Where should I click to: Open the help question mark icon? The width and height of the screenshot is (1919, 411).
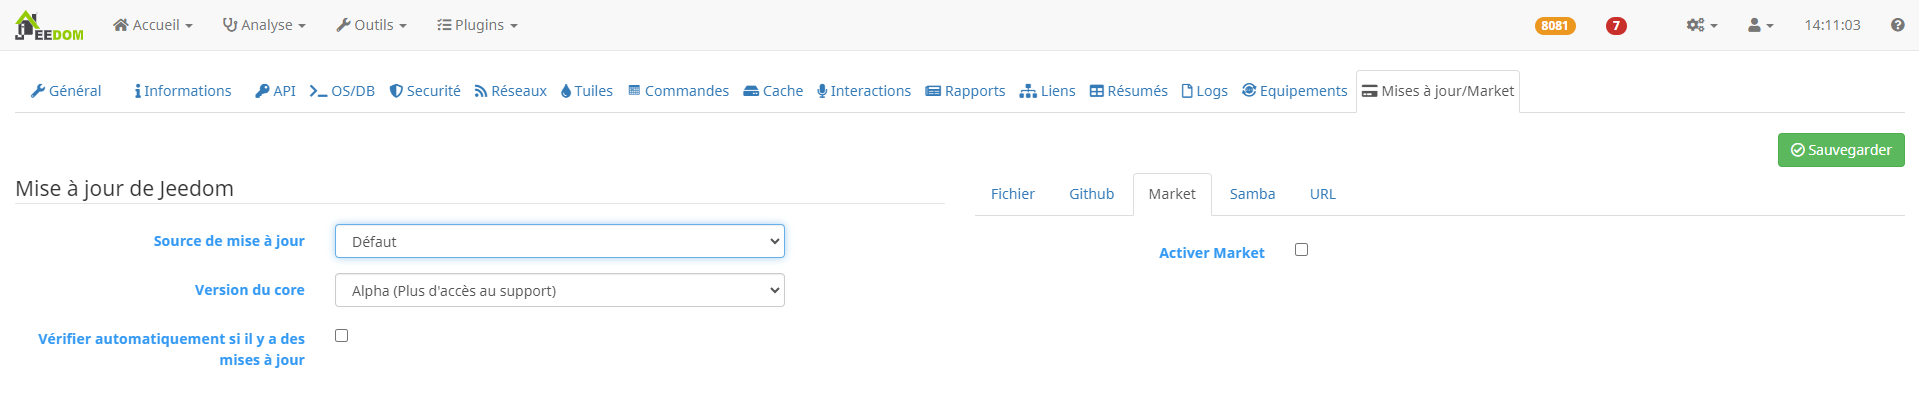1897,25
